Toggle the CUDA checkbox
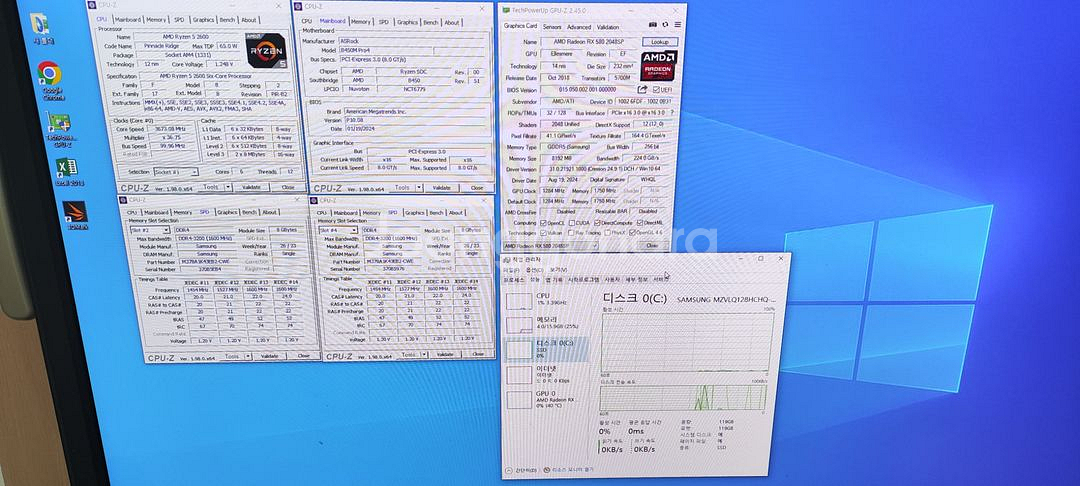 click(572, 223)
